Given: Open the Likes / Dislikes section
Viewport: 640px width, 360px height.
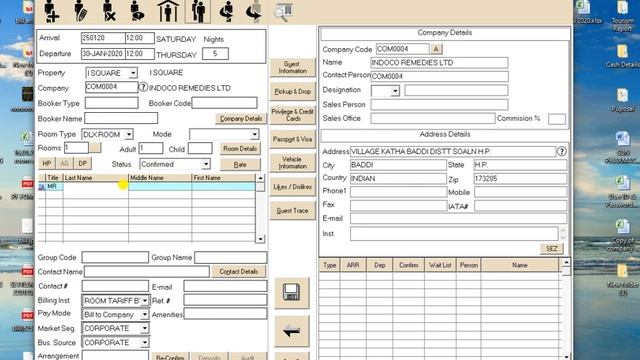Looking at the screenshot, I should [x=292, y=187].
